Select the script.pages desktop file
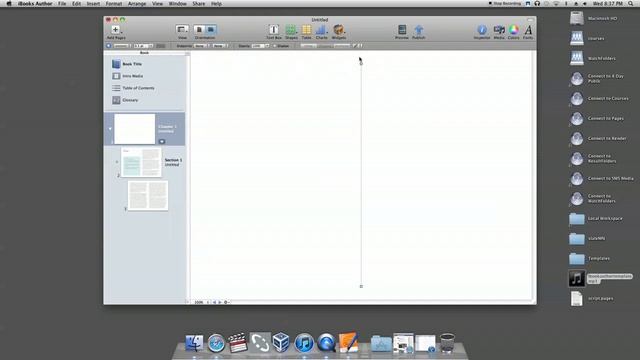Image resolution: width=640 pixels, height=360 pixels. pos(592,298)
